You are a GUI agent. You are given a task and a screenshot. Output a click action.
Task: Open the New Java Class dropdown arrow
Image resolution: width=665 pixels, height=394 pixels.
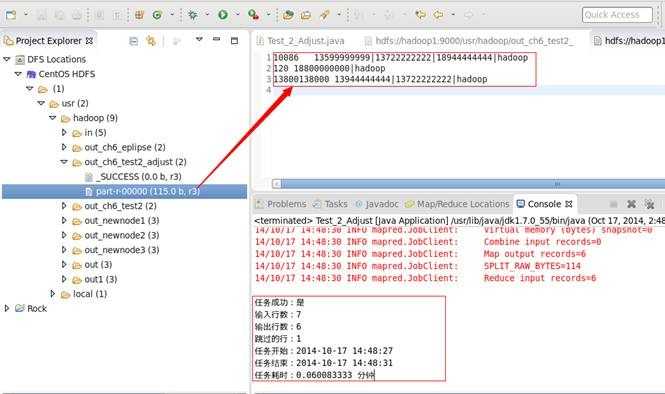pyautogui.click(x=172, y=15)
